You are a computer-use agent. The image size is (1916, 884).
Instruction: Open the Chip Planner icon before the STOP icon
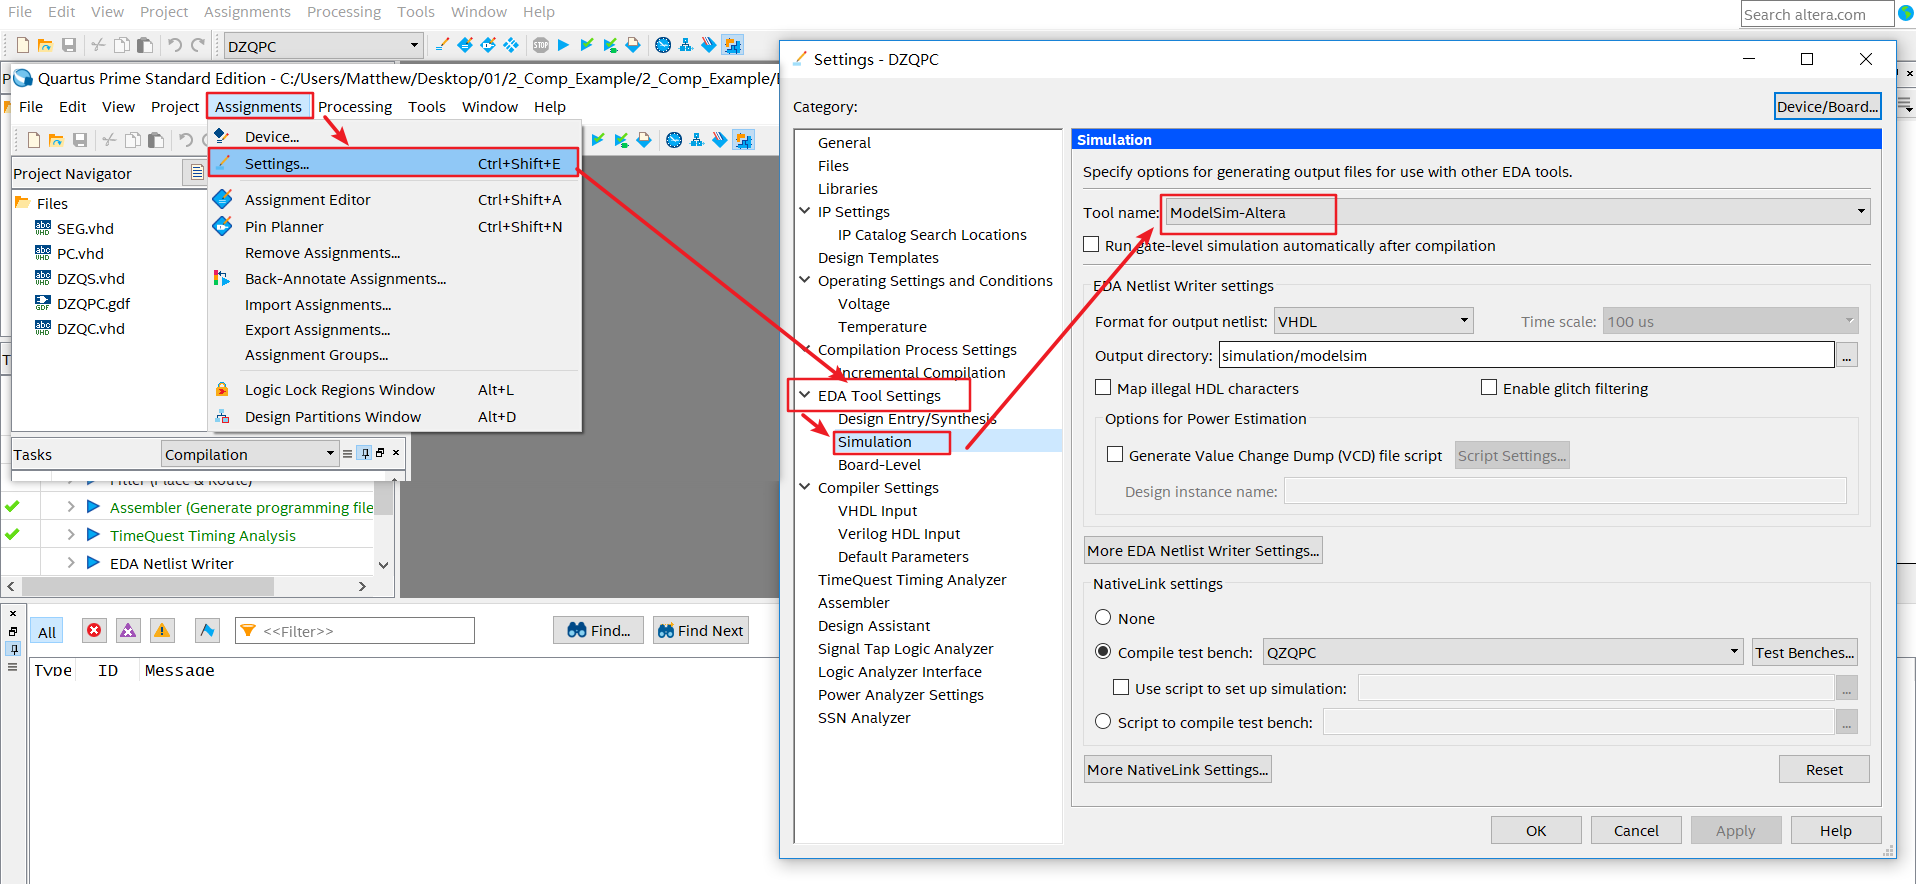click(x=511, y=45)
